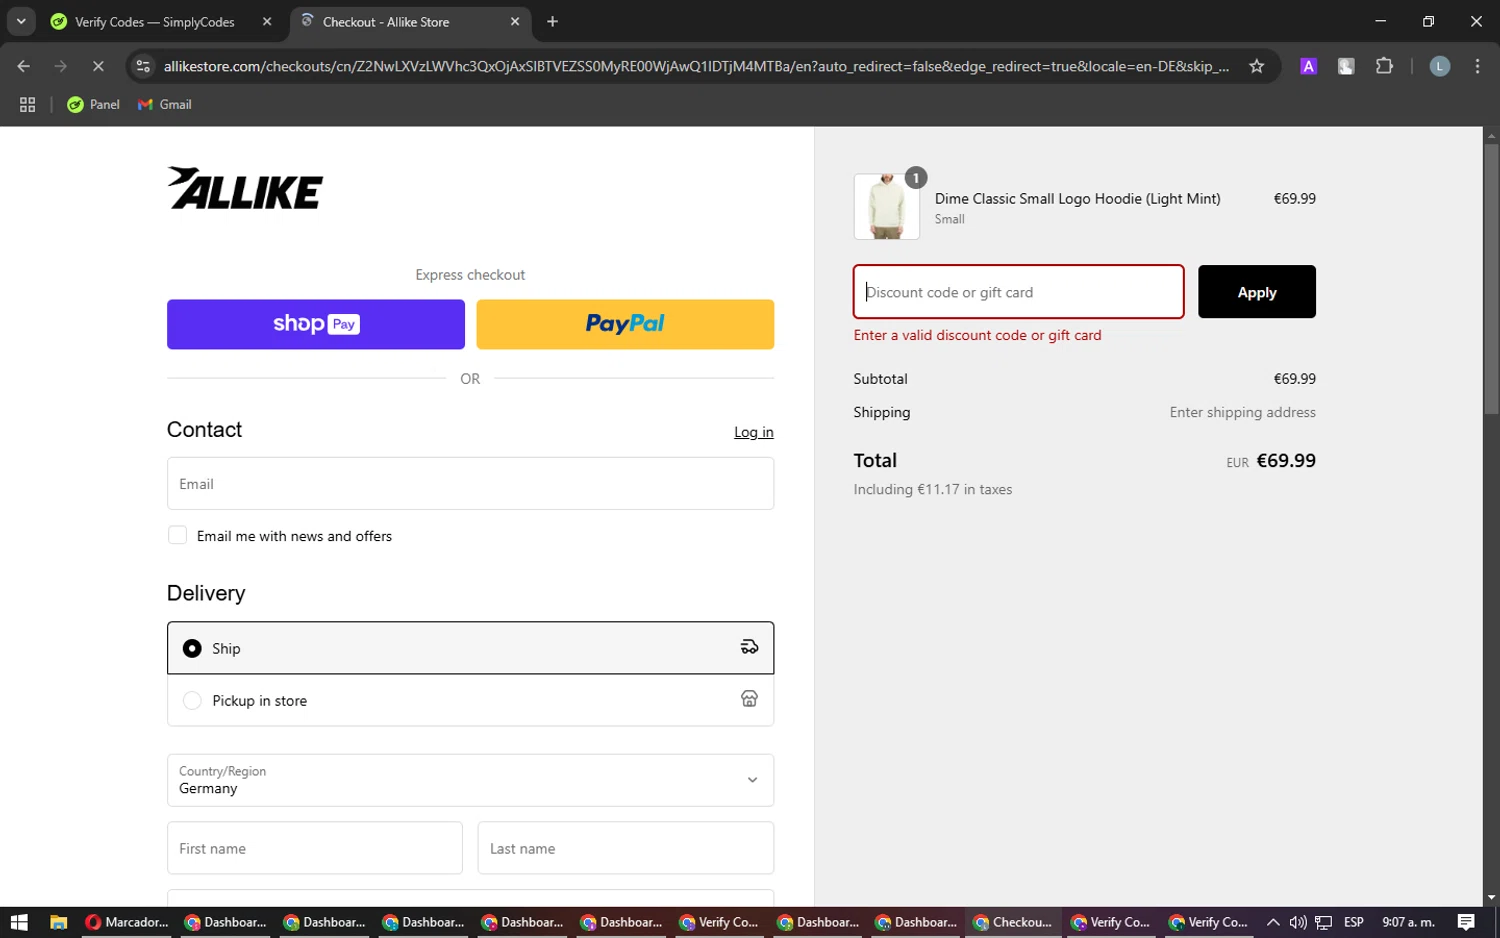Switch to the Verify Codes — SimplyCodes tab
1500x938 pixels.
(153, 21)
